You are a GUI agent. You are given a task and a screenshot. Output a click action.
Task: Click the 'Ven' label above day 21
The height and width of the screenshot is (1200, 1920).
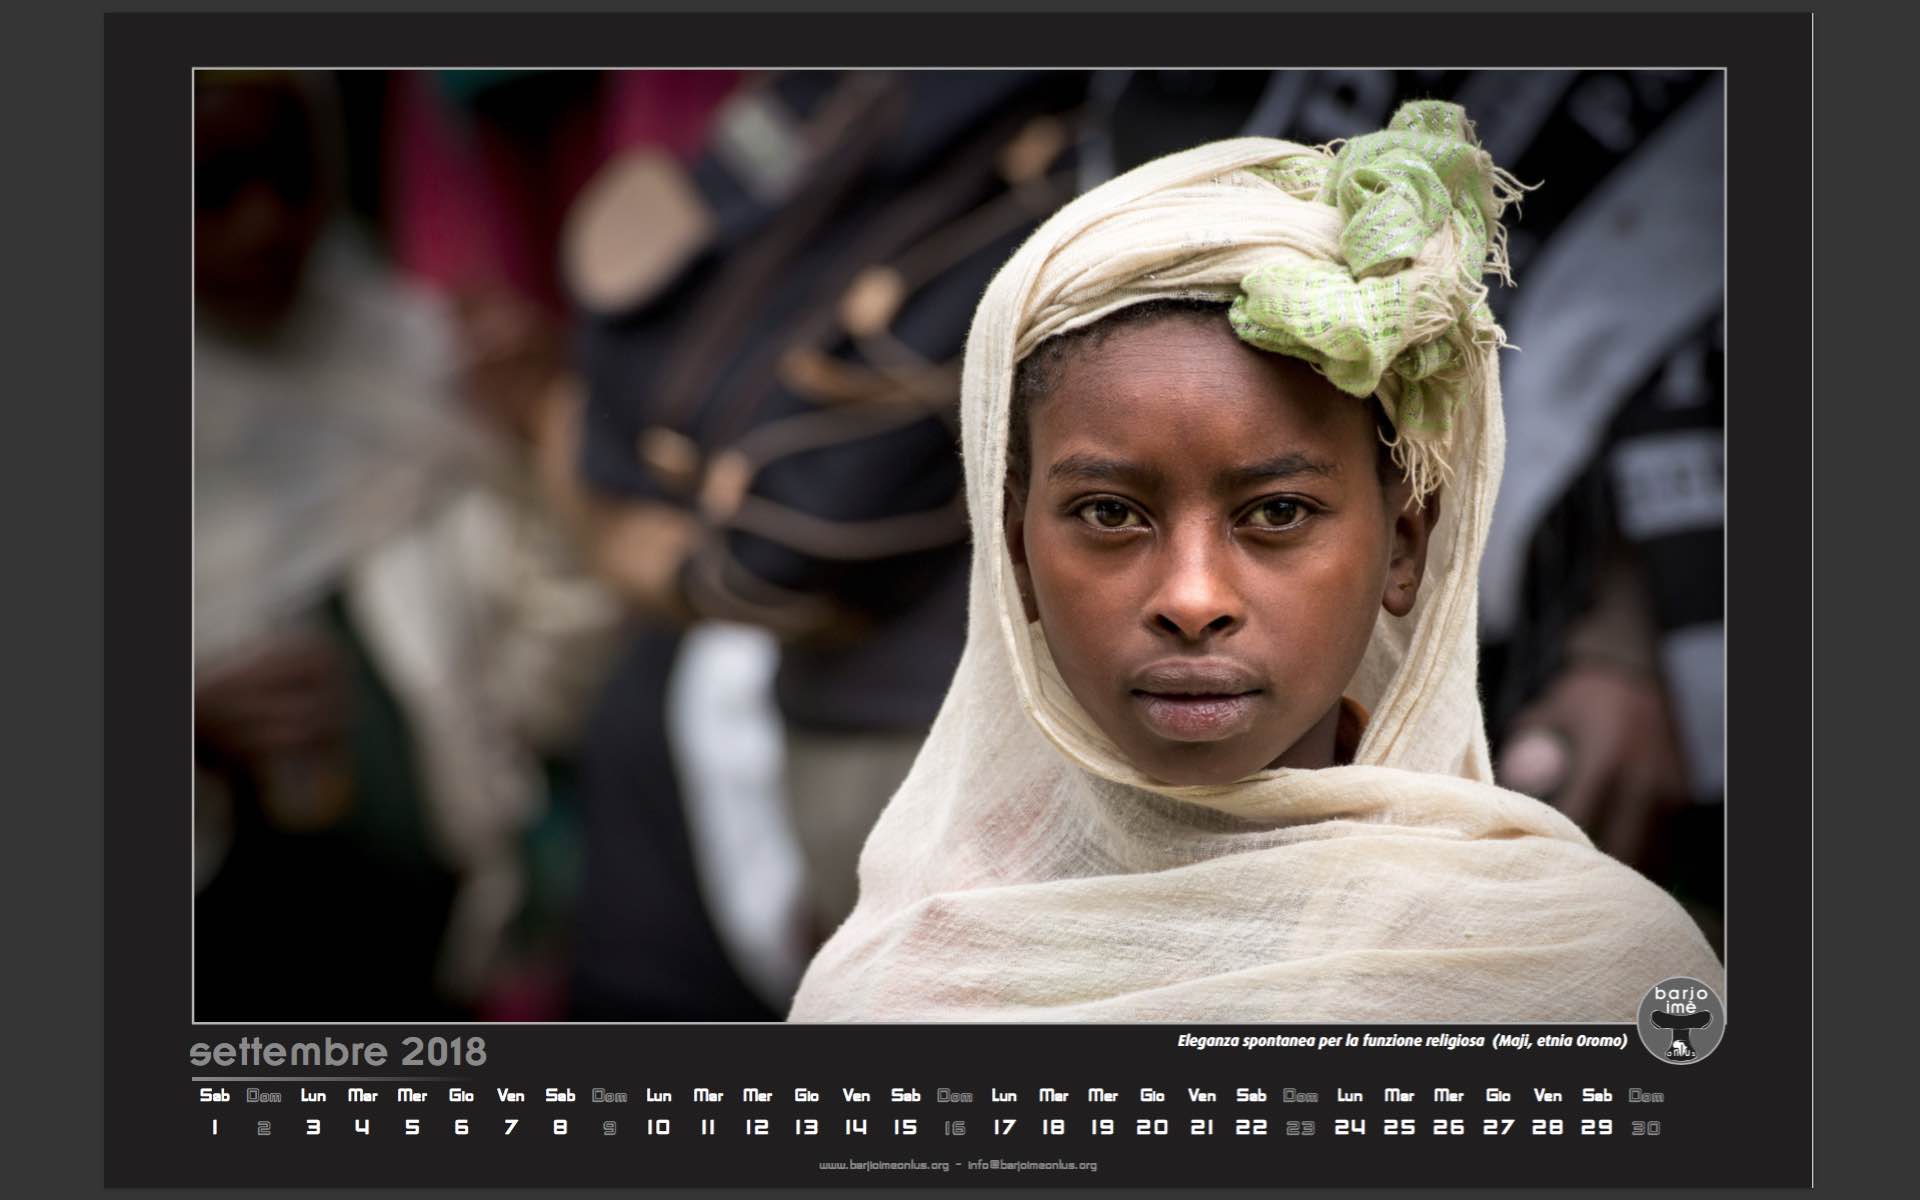click(1201, 1095)
